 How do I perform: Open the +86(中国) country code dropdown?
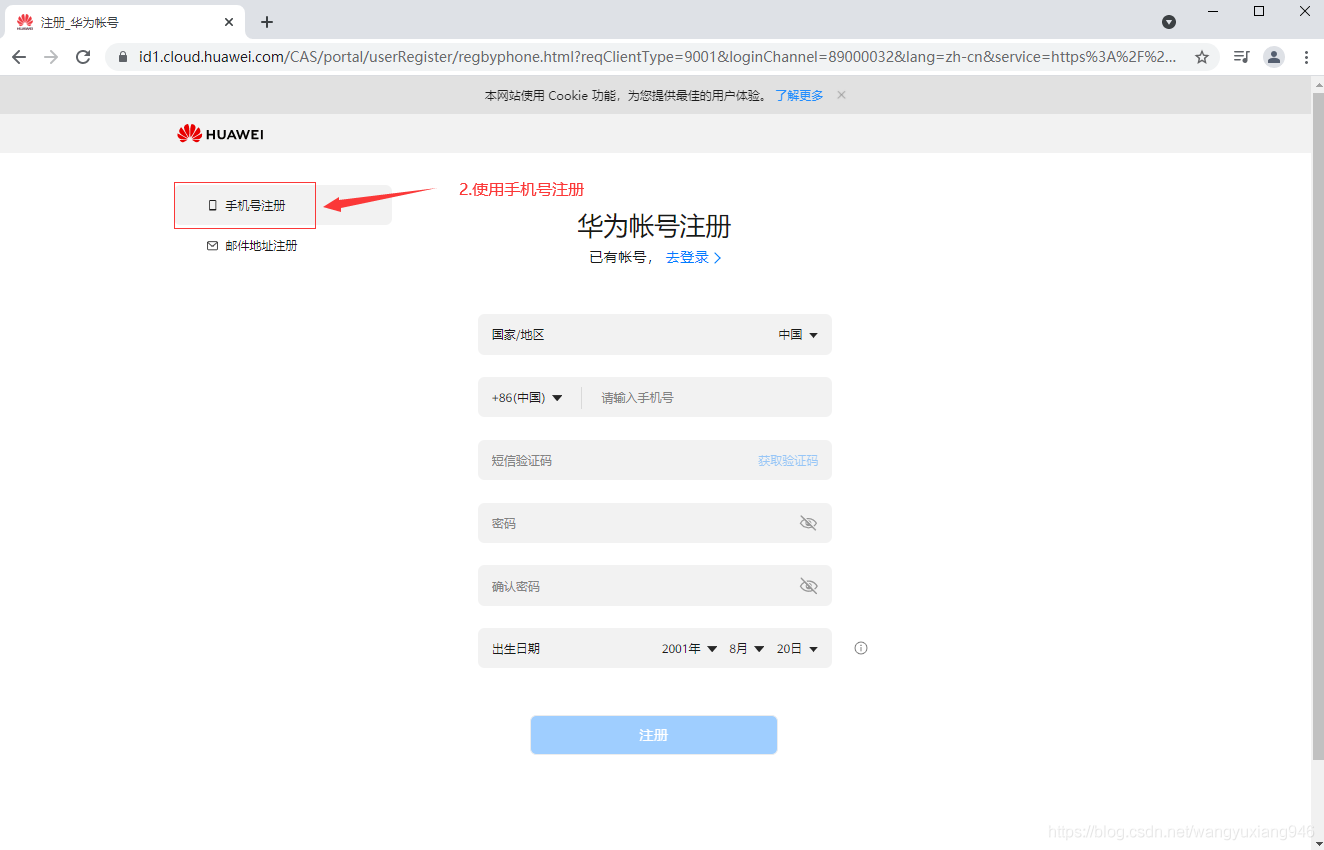point(527,398)
